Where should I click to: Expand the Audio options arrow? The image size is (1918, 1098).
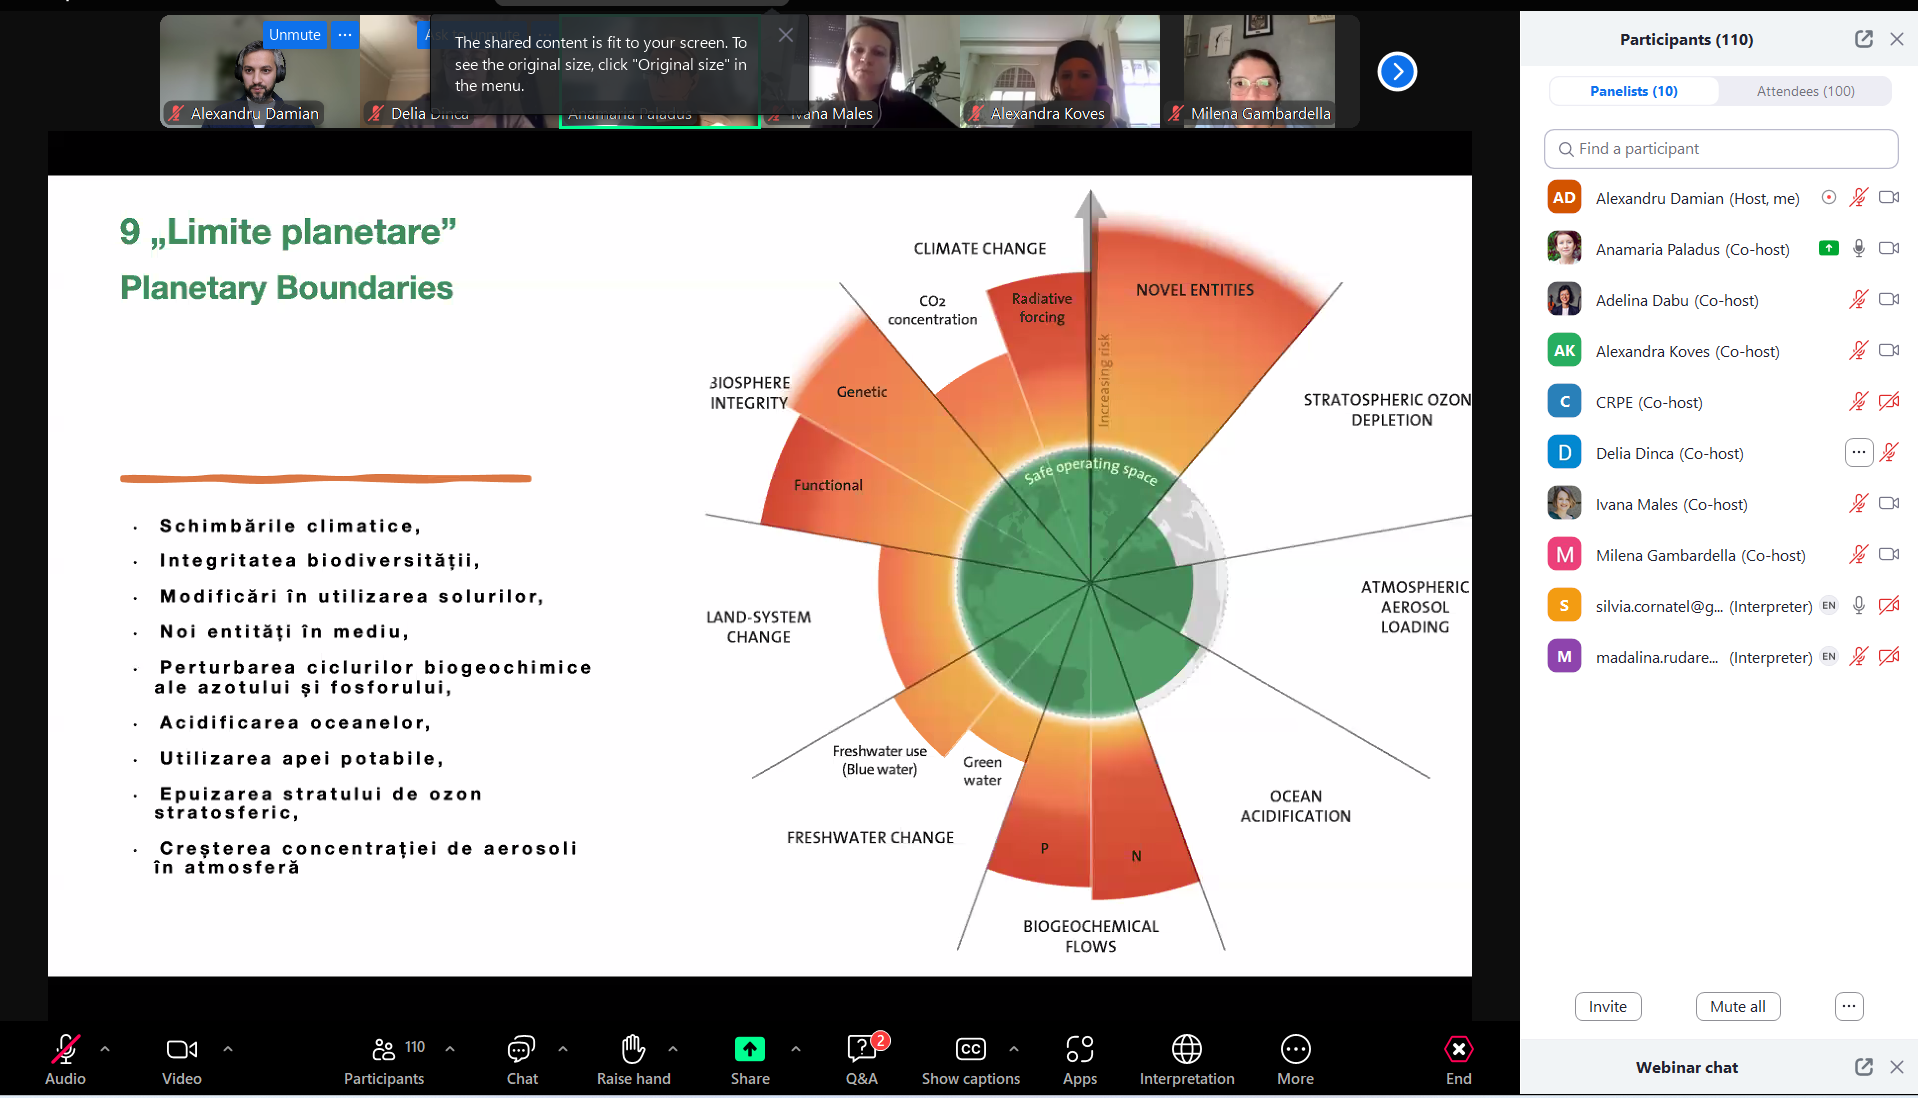(105, 1049)
